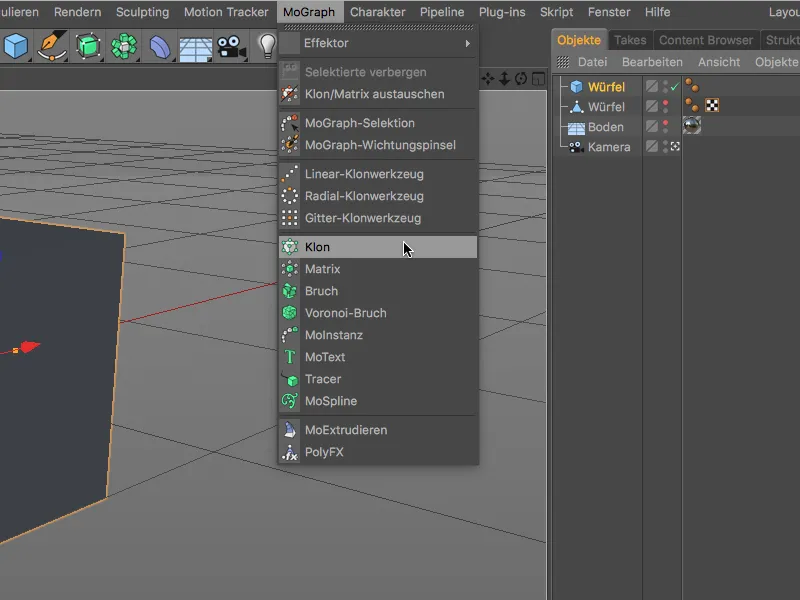
Task: Toggle layer box of first Würfel
Action: 652,86
